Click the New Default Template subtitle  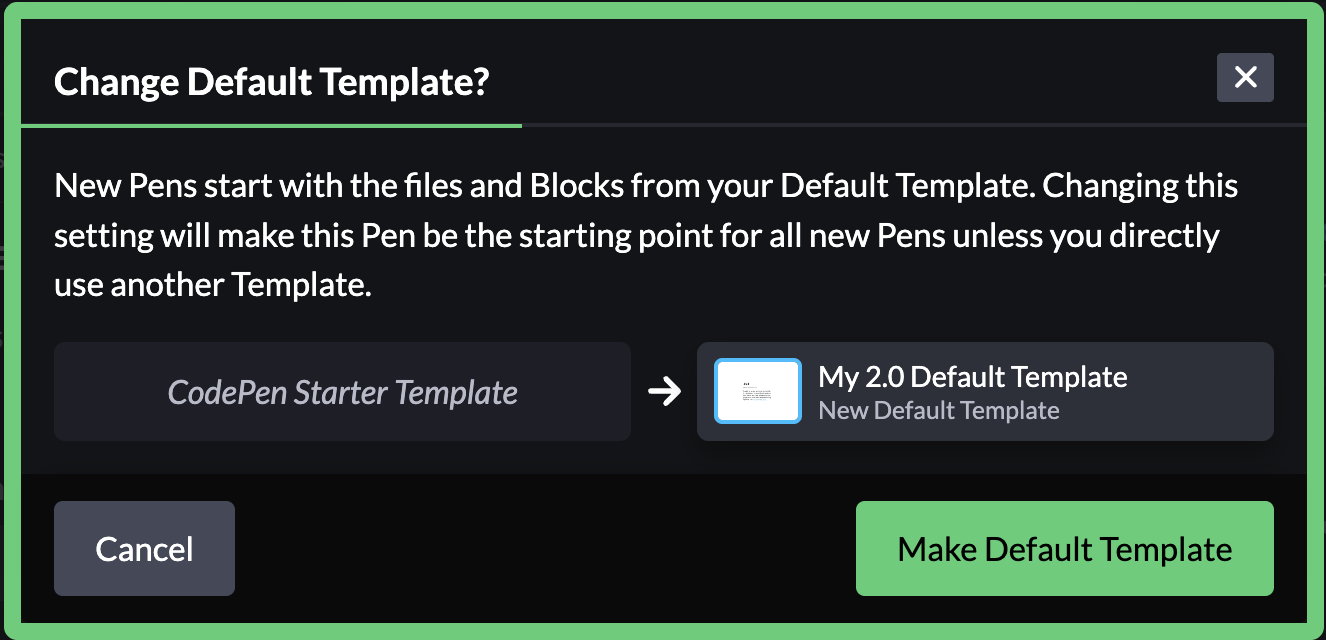coord(938,411)
